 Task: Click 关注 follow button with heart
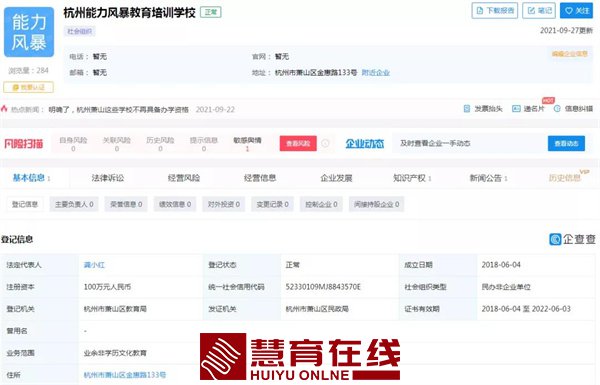pyautogui.click(x=576, y=11)
